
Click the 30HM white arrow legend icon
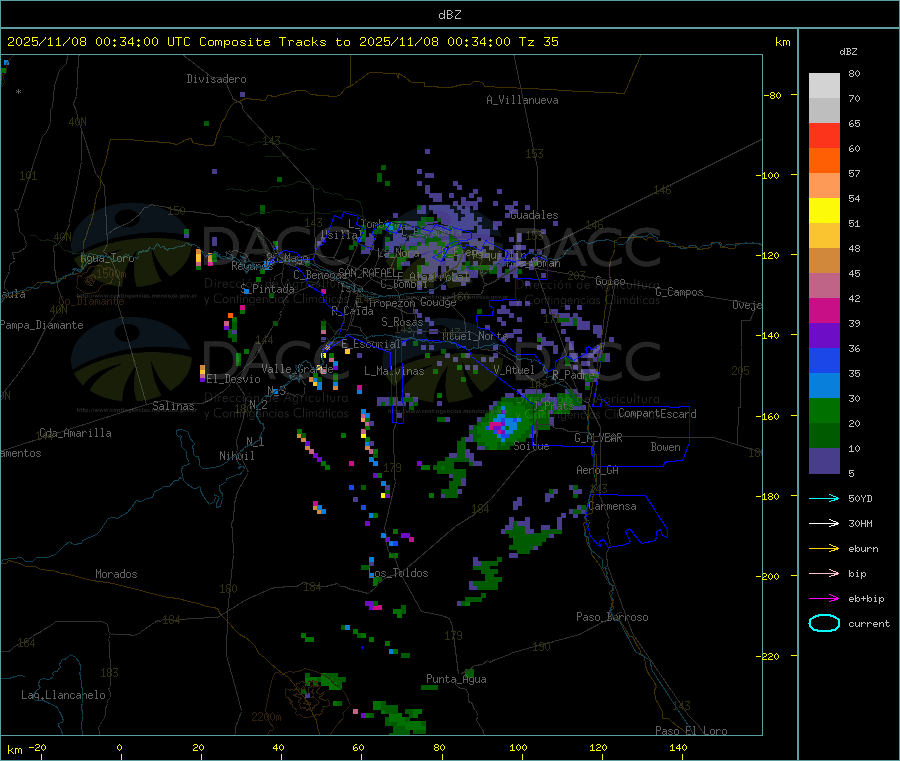(824, 523)
